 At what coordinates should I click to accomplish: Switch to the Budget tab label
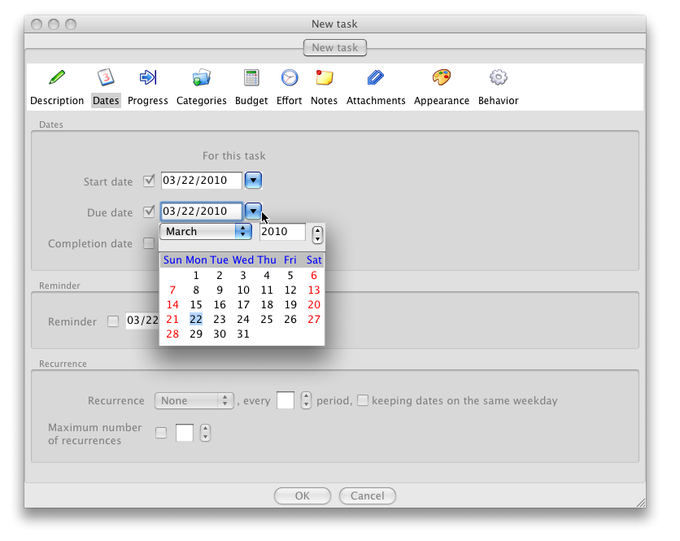252,101
